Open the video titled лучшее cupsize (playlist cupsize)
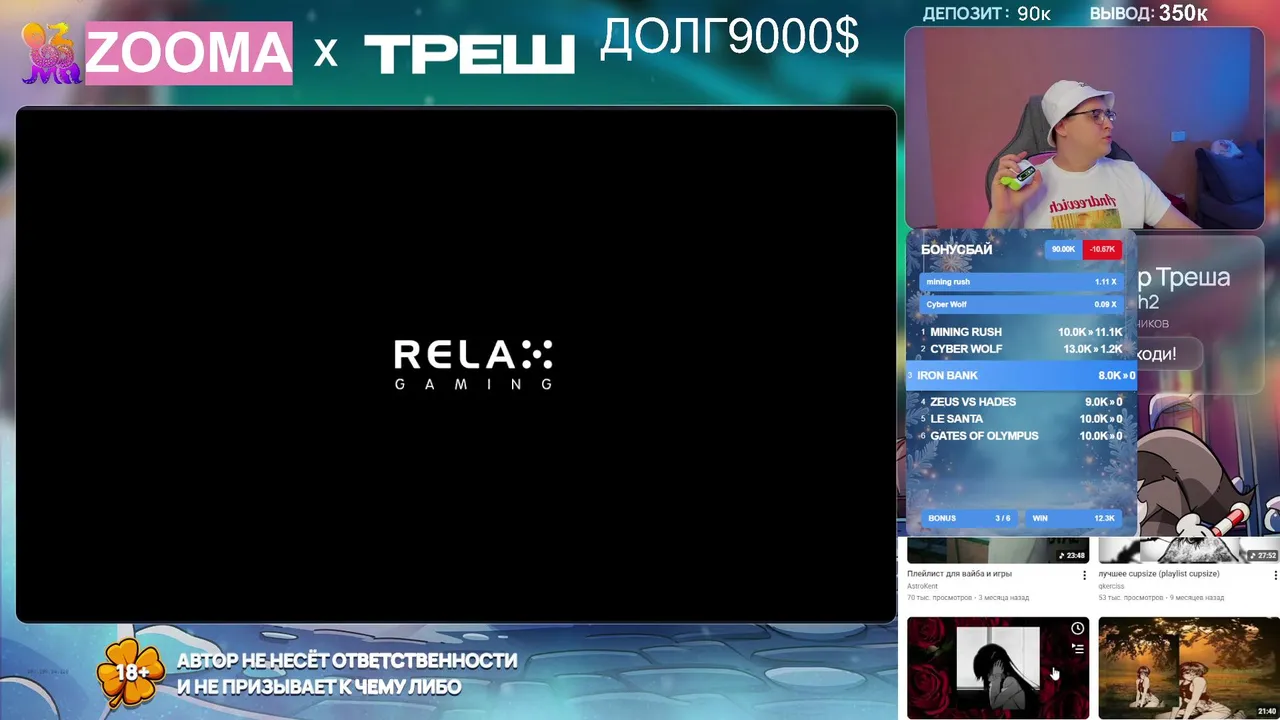The image size is (1280, 720). (1159, 574)
